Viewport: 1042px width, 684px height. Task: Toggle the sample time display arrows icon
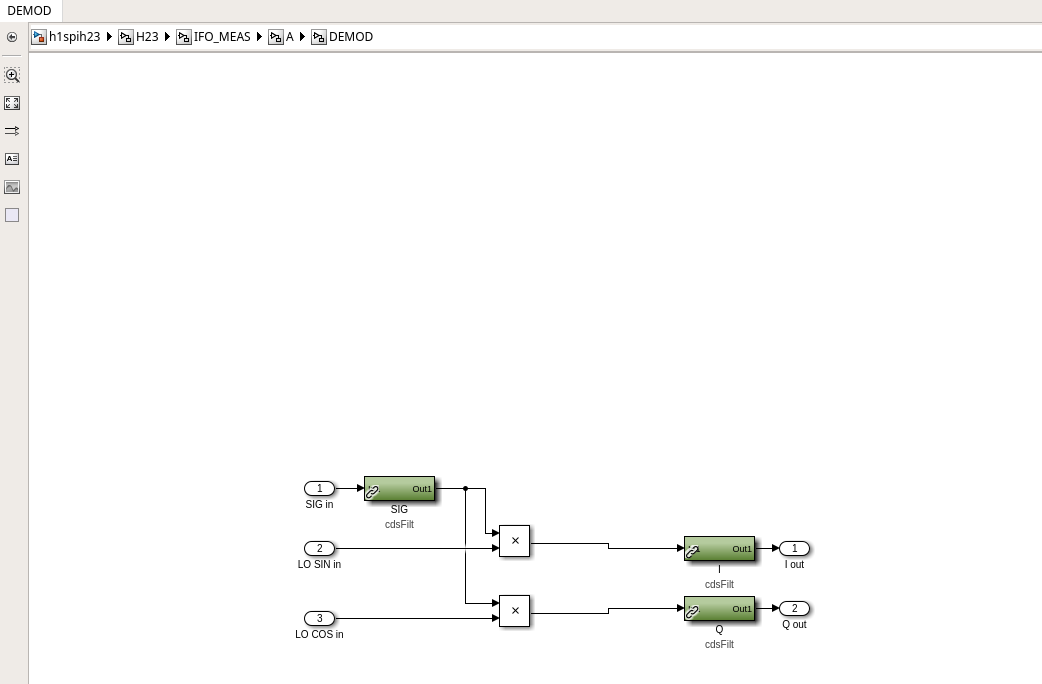click(12, 131)
